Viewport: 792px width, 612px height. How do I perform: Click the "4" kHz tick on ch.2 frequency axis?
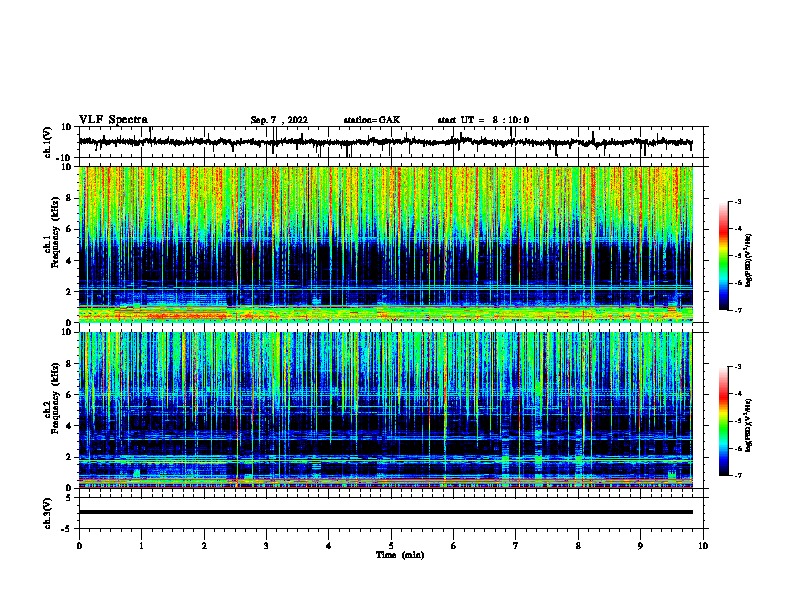[69, 426]
